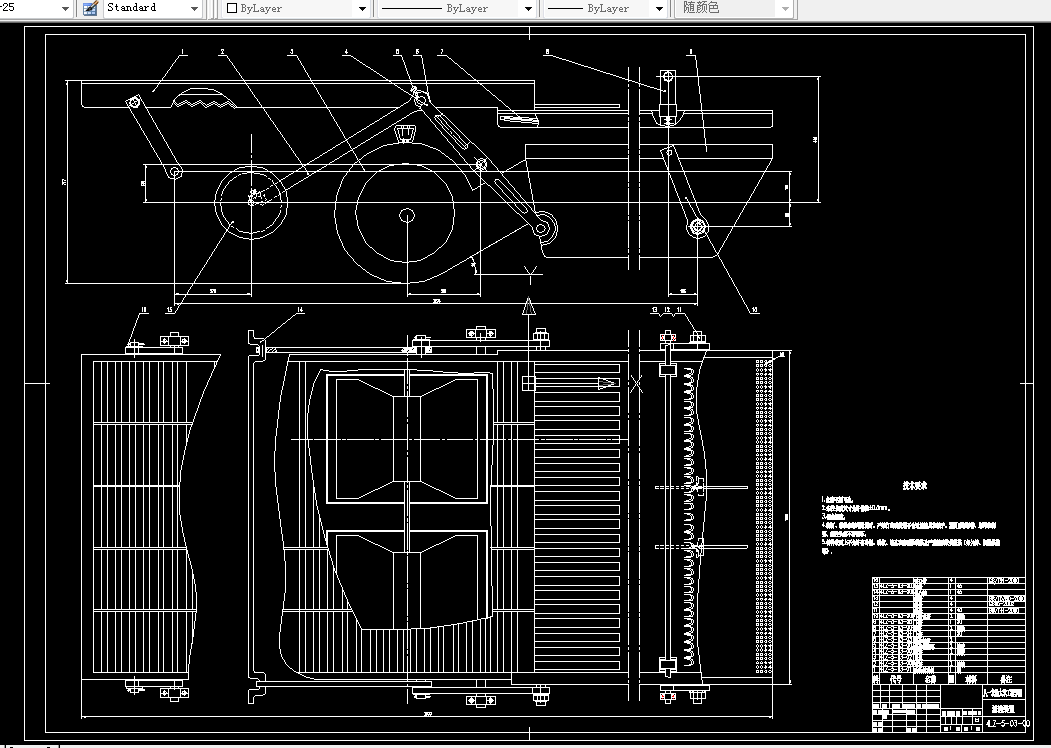Image resolution: width=1051 pixels, height=748 pixels.
Task: Pick the center of the large pulley circle
Action: (x=407, y=215)
